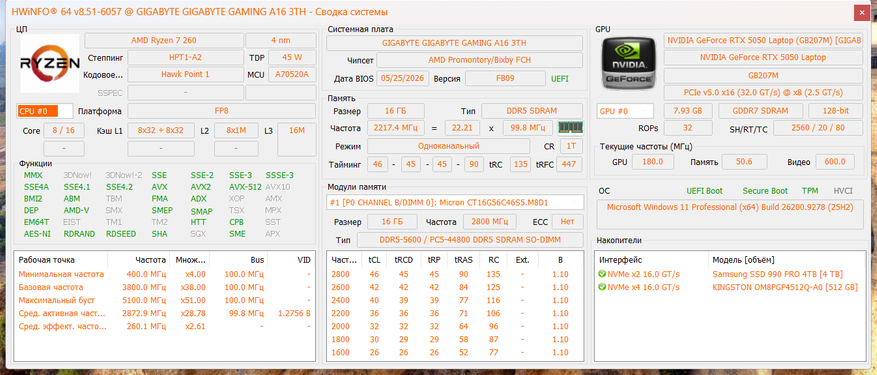Click the green memory module chip icon
This screenshot has height=375, width=877.
(570, 128)
